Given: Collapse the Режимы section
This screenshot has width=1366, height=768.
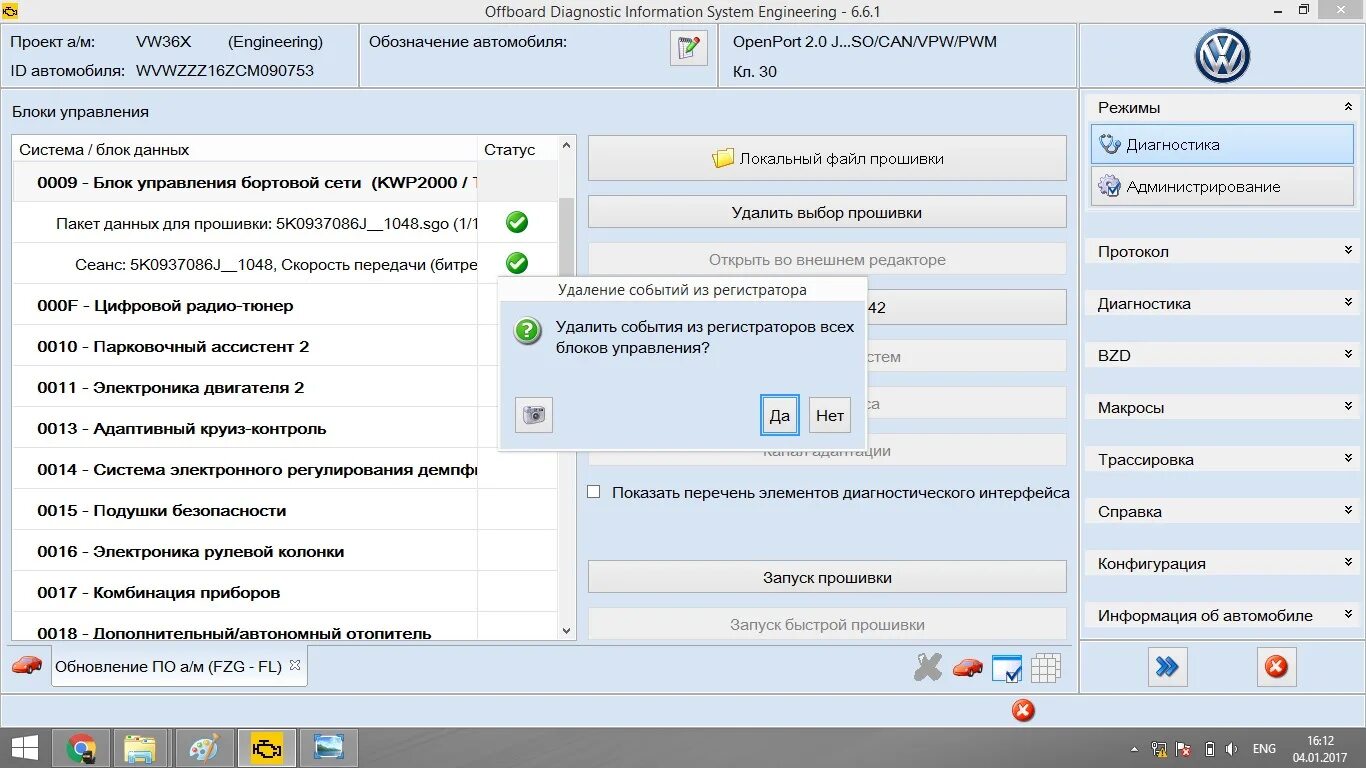Looking at the screenshot, I should [x=1348, y=107].
